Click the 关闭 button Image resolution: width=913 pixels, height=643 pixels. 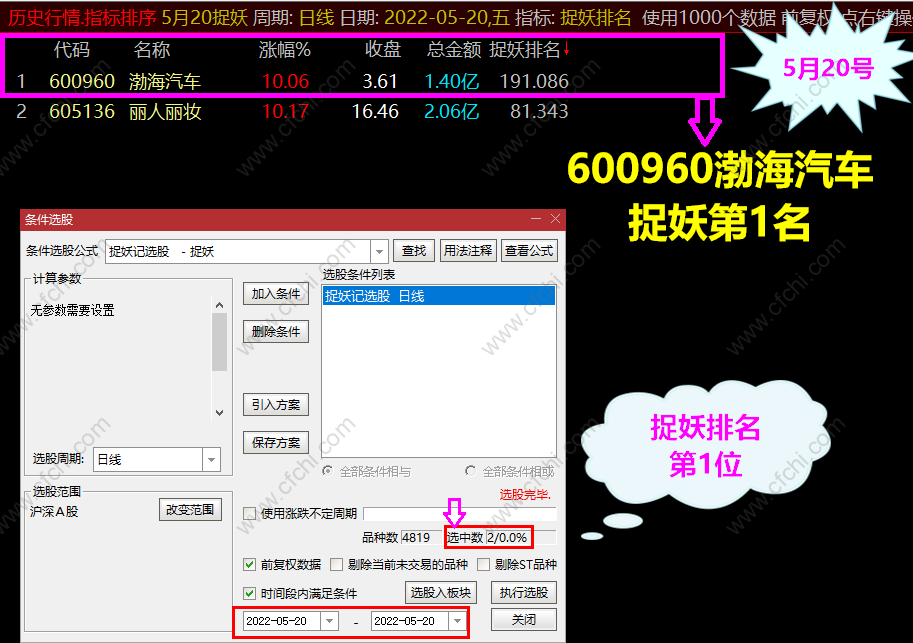coord(523,620)
